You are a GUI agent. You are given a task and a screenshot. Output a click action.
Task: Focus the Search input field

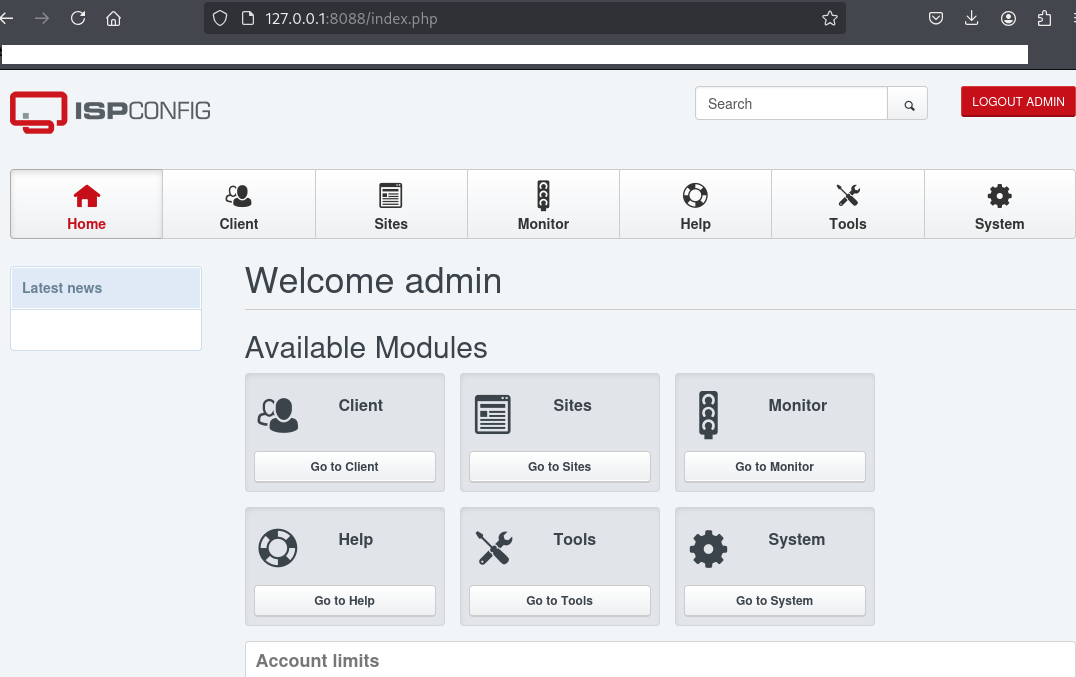[791, 104]
